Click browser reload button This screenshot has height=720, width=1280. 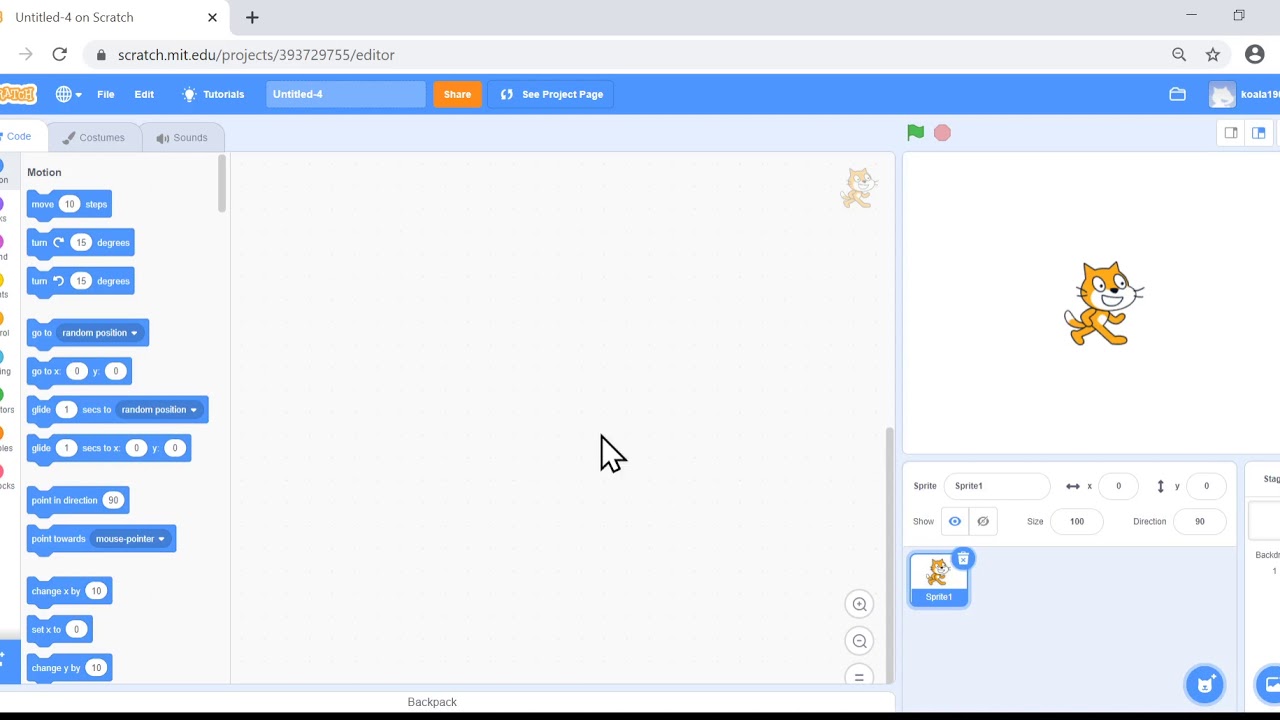coord(59,54)
